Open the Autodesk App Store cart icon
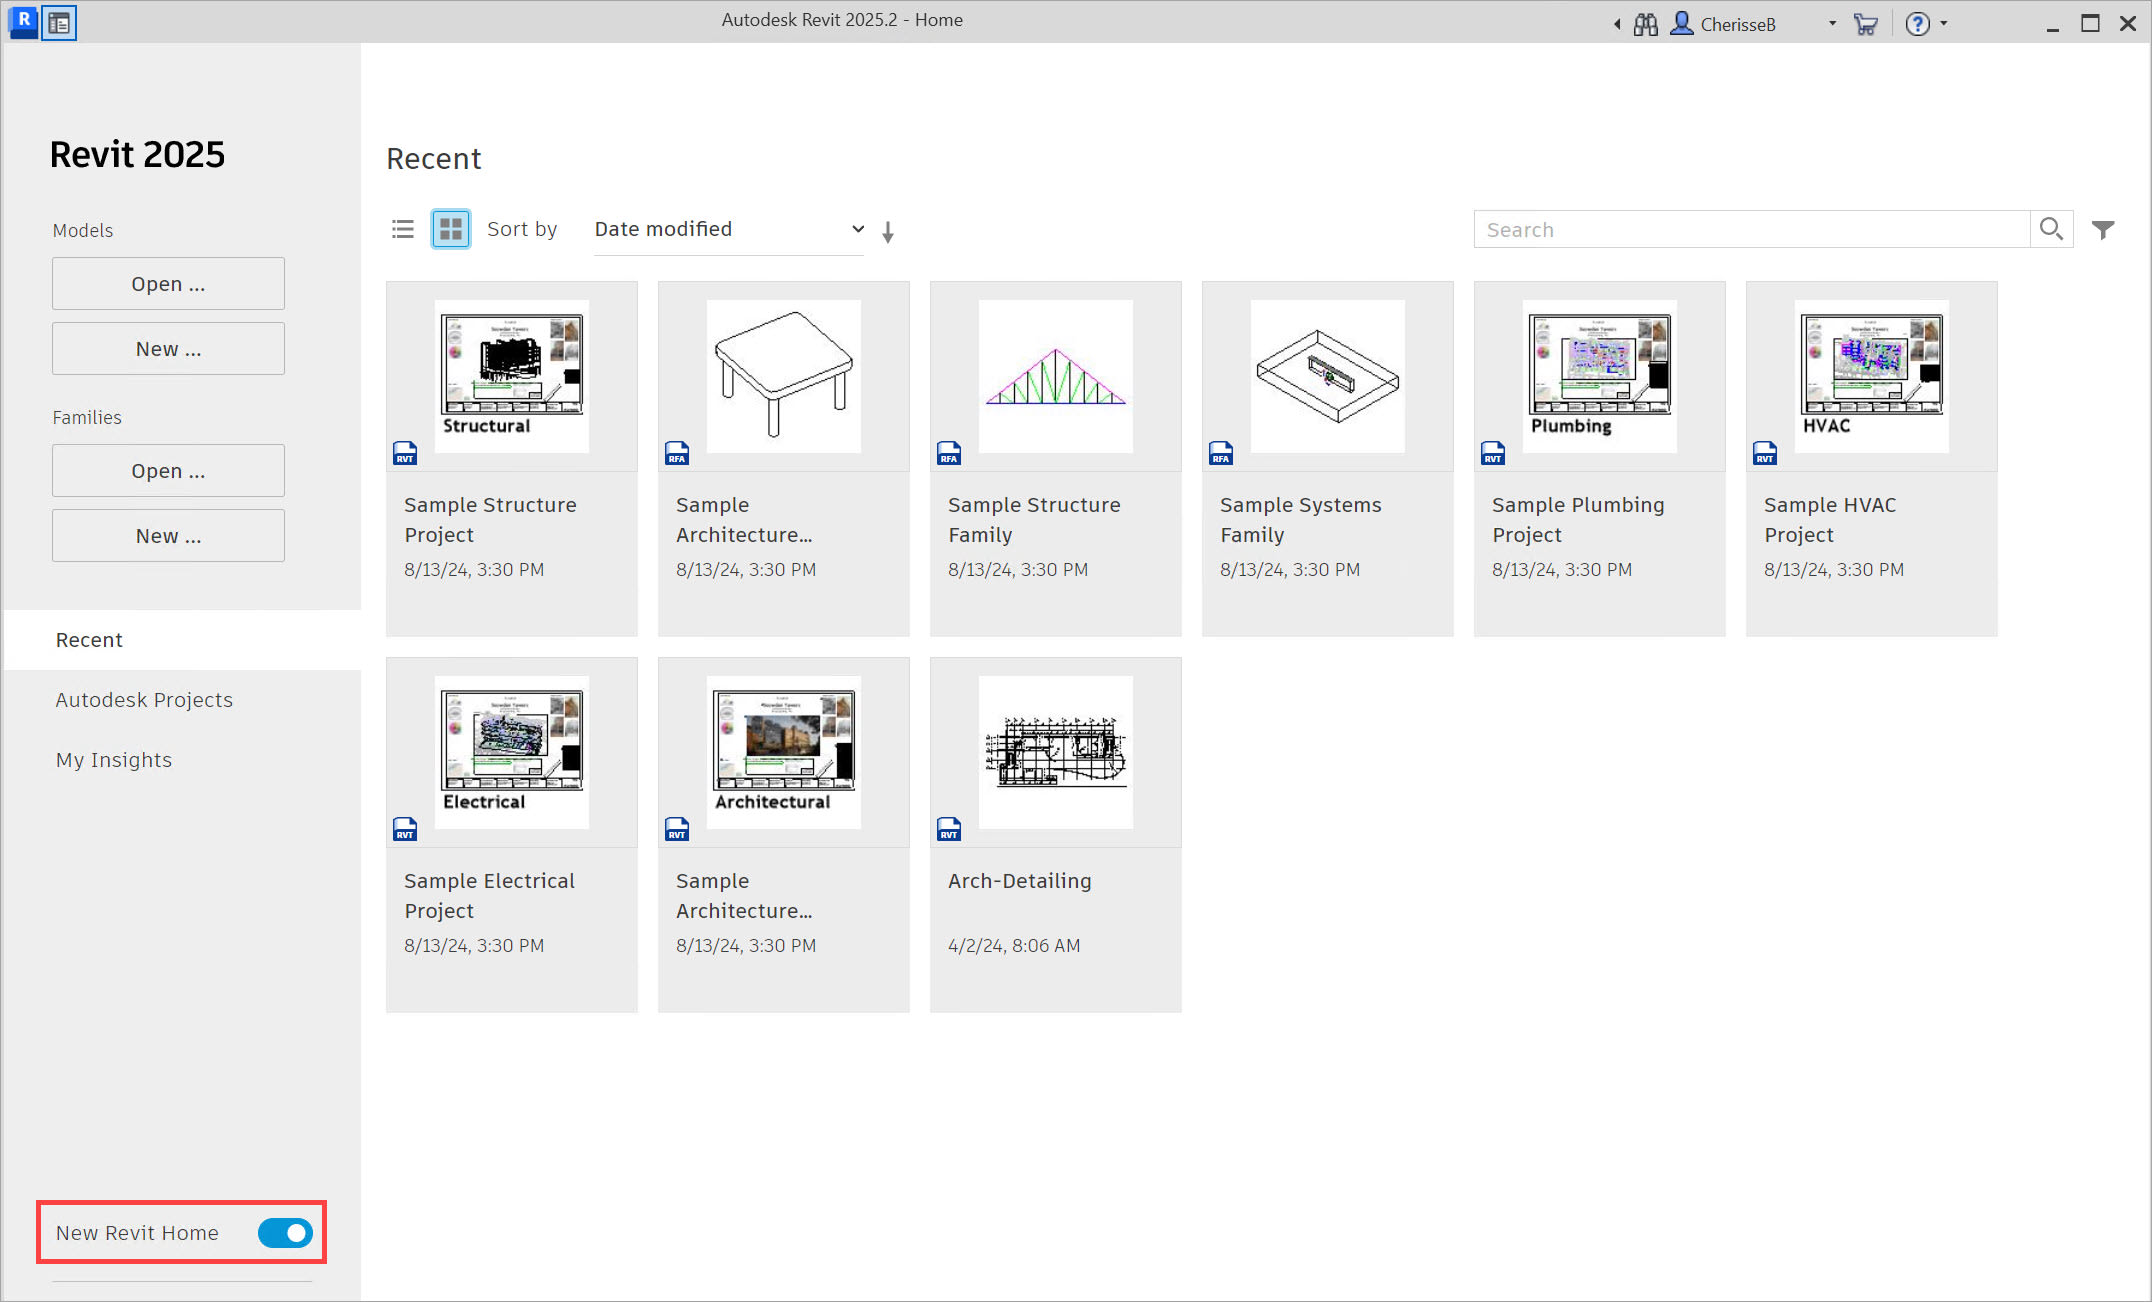 pyautogui.click(x=1866, y=23)
